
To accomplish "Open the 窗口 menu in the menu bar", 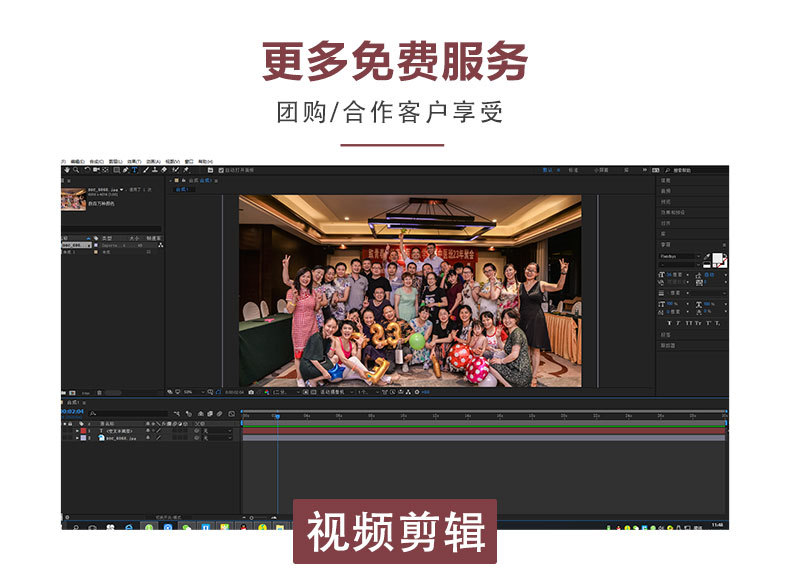I will pos(189,161).
